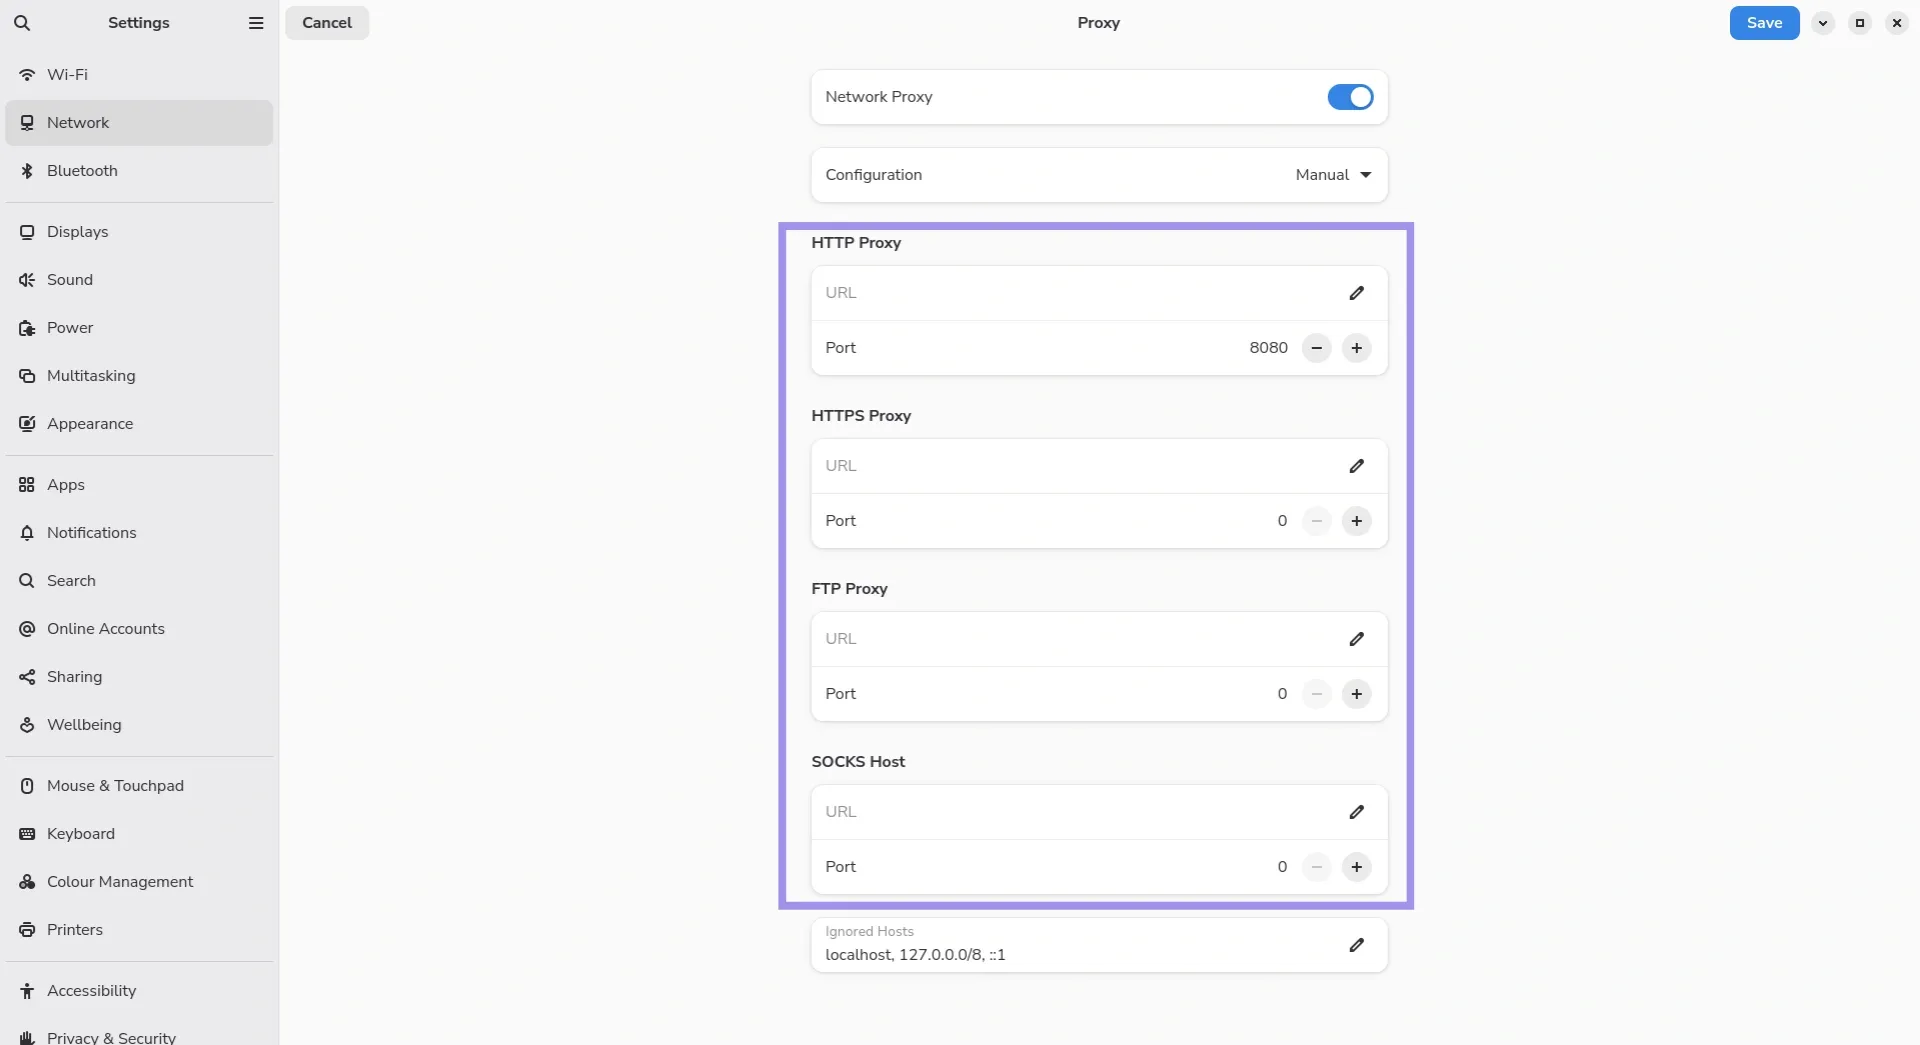Increase the SOCKS Host port value
The width and height of the screenshot is (1920, 1045).
pyautogui.click(x=1356, y=867)
